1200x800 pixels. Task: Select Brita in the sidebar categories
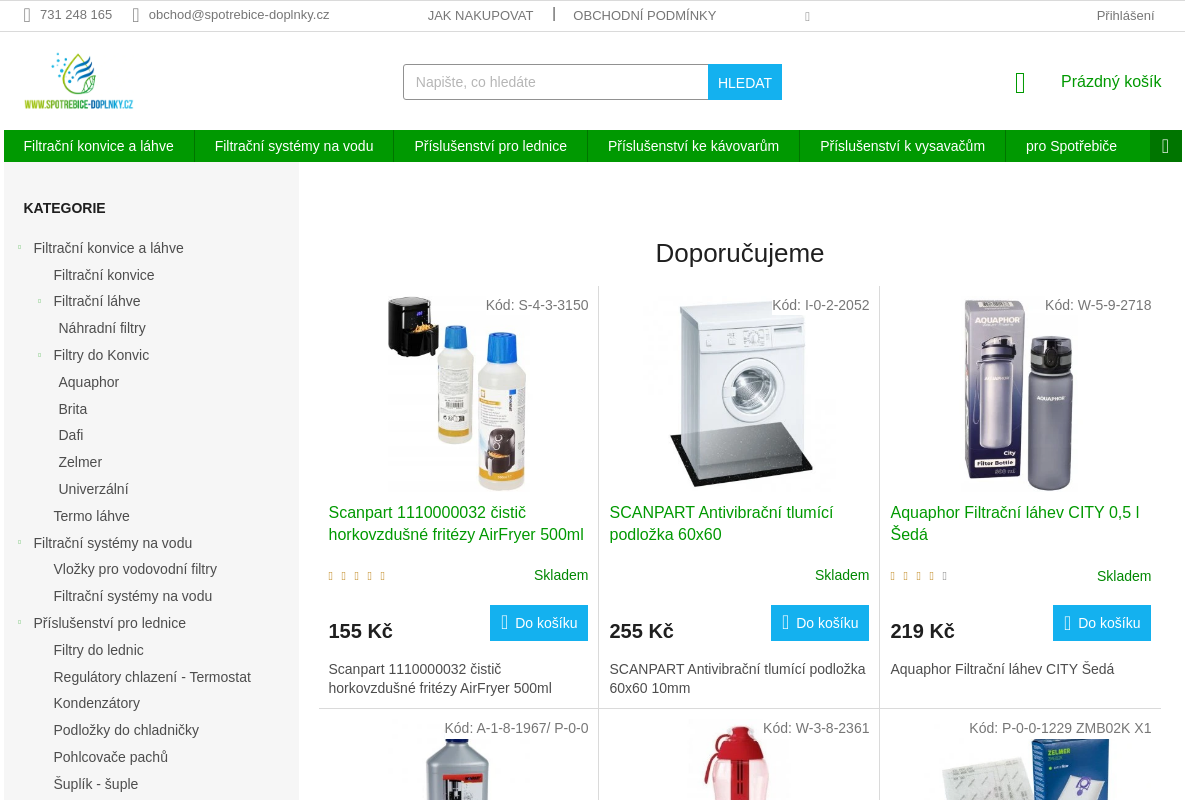pyautogui.click(x=73, y=409)
